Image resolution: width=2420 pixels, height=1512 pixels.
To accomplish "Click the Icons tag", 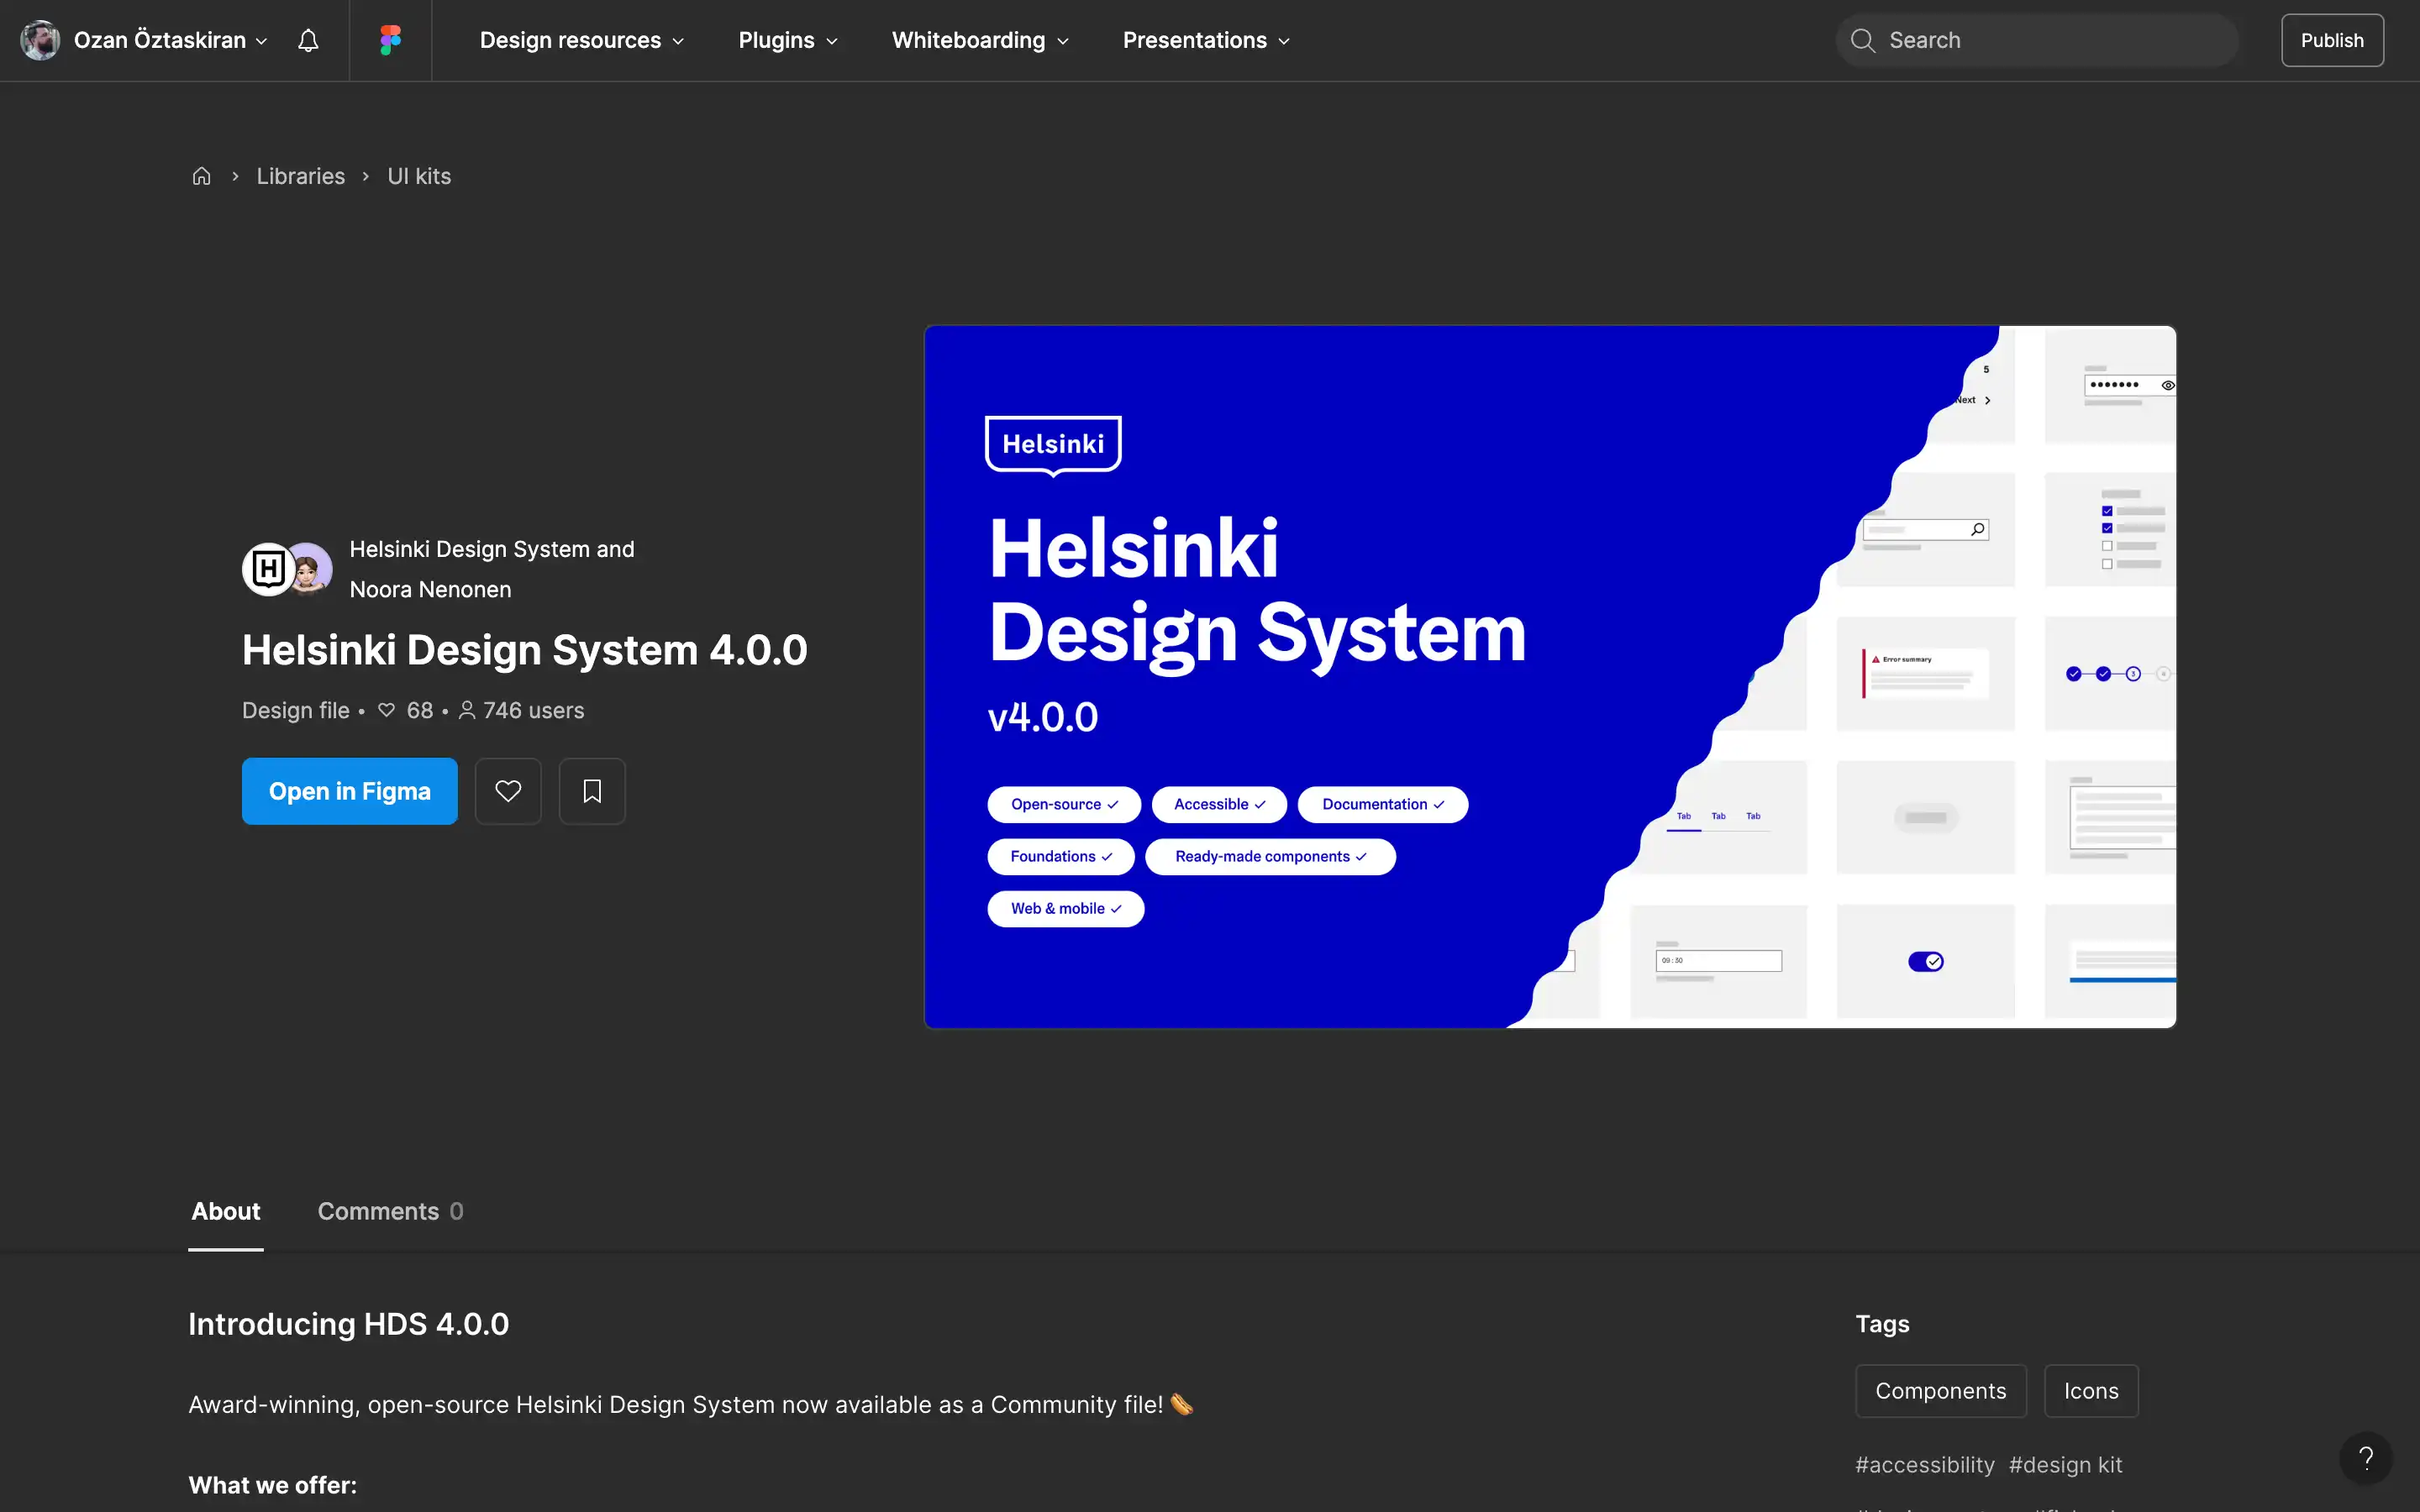I will point(2091,1391).
